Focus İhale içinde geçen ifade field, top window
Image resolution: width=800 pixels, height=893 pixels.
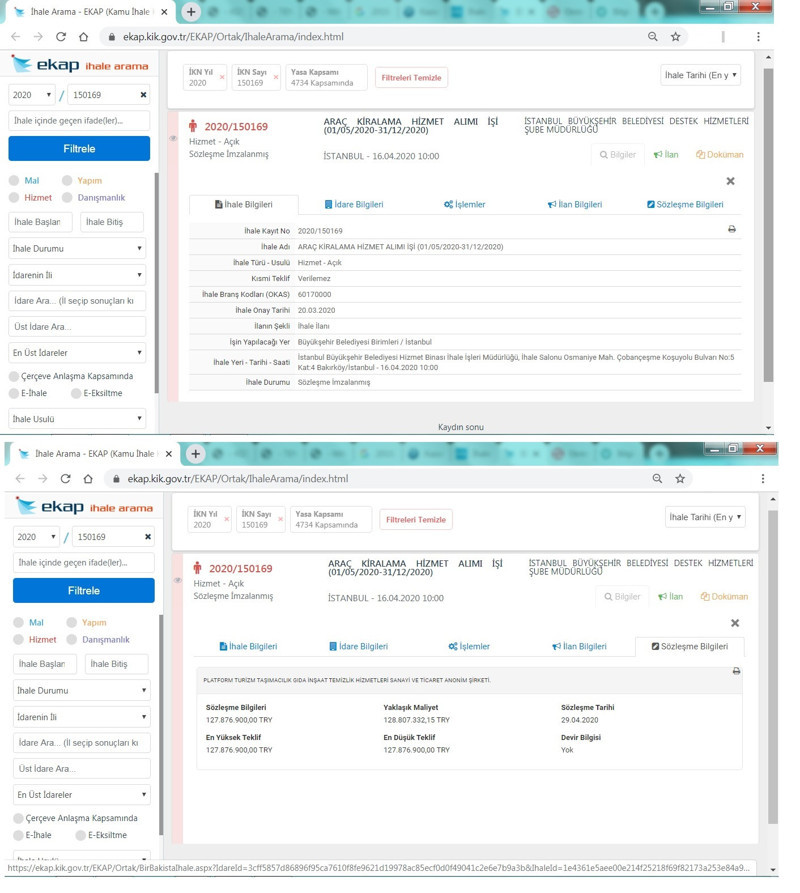coord(79,121)
